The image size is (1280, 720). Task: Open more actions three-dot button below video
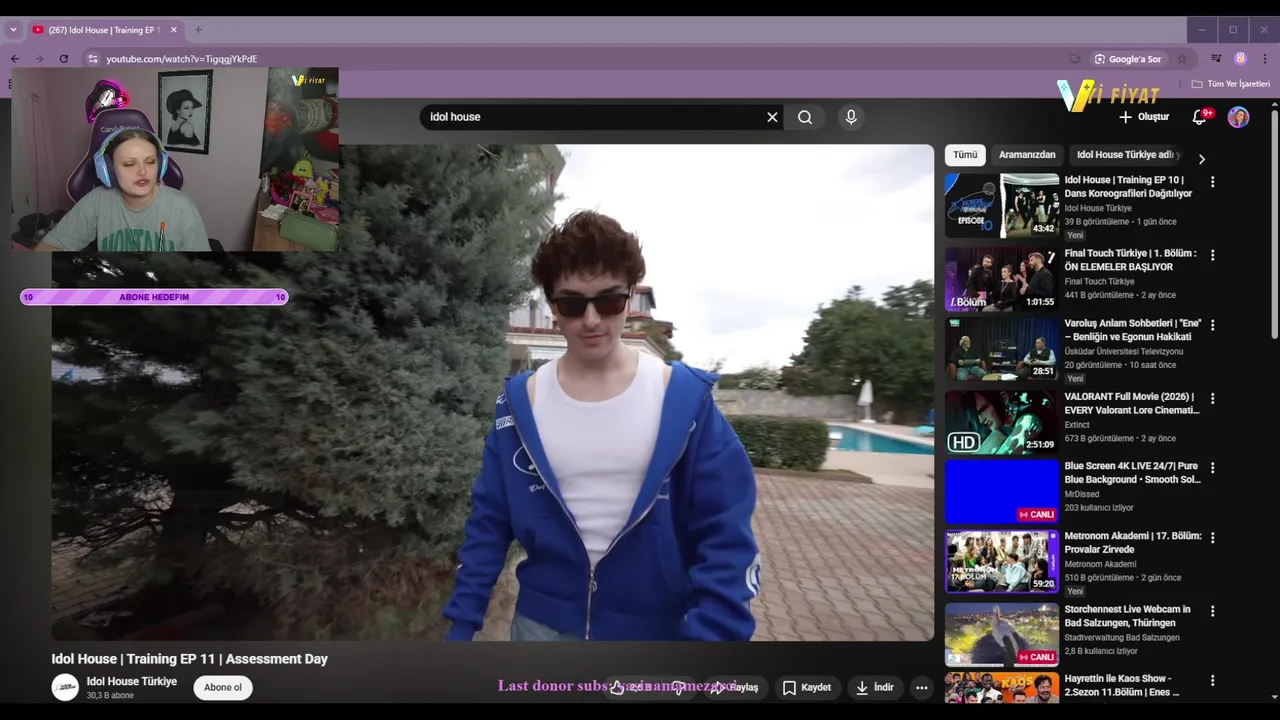[x=922, y=687]
